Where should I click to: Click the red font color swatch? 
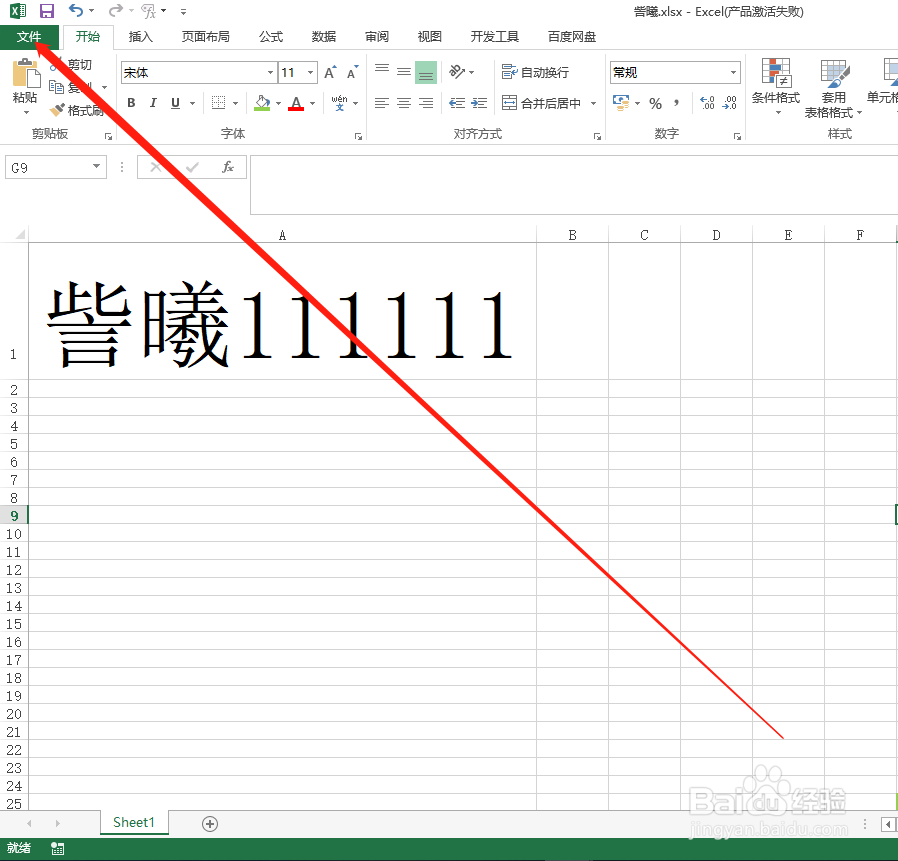click(296, 110)
